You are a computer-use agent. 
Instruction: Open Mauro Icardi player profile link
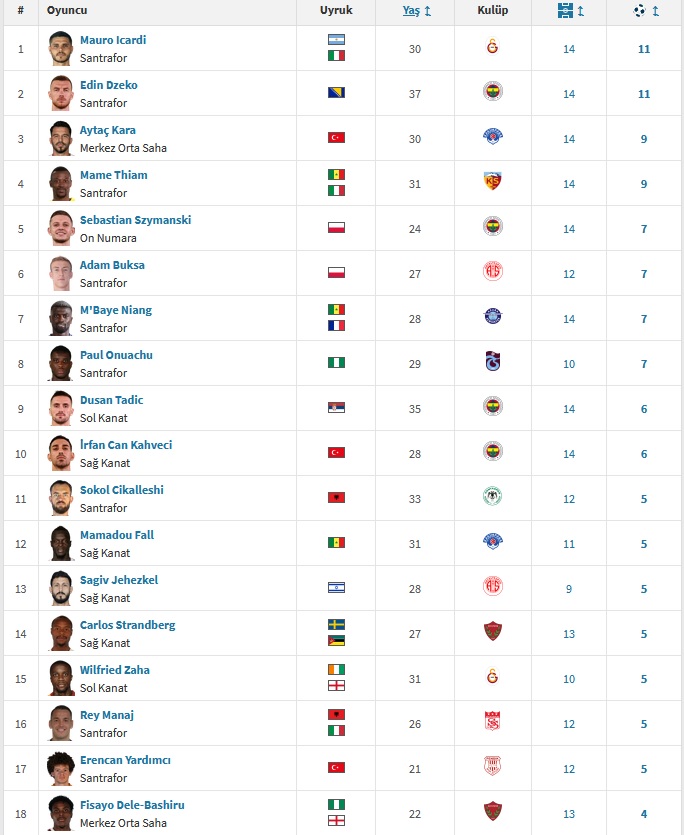(x=113, y=40)
